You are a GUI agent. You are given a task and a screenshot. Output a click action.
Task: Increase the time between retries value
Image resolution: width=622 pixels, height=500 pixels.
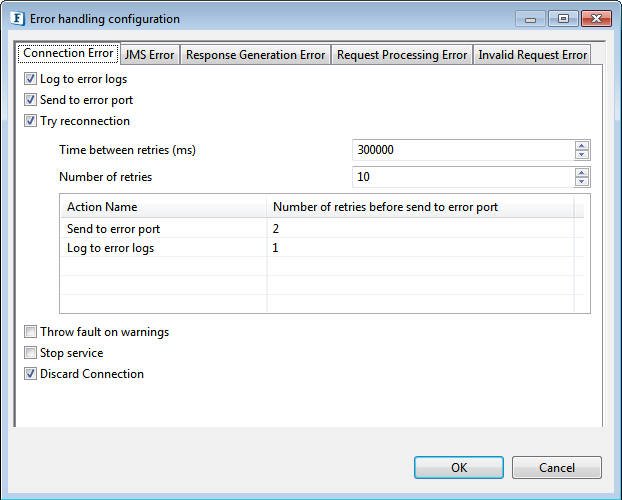coord(582,145)
